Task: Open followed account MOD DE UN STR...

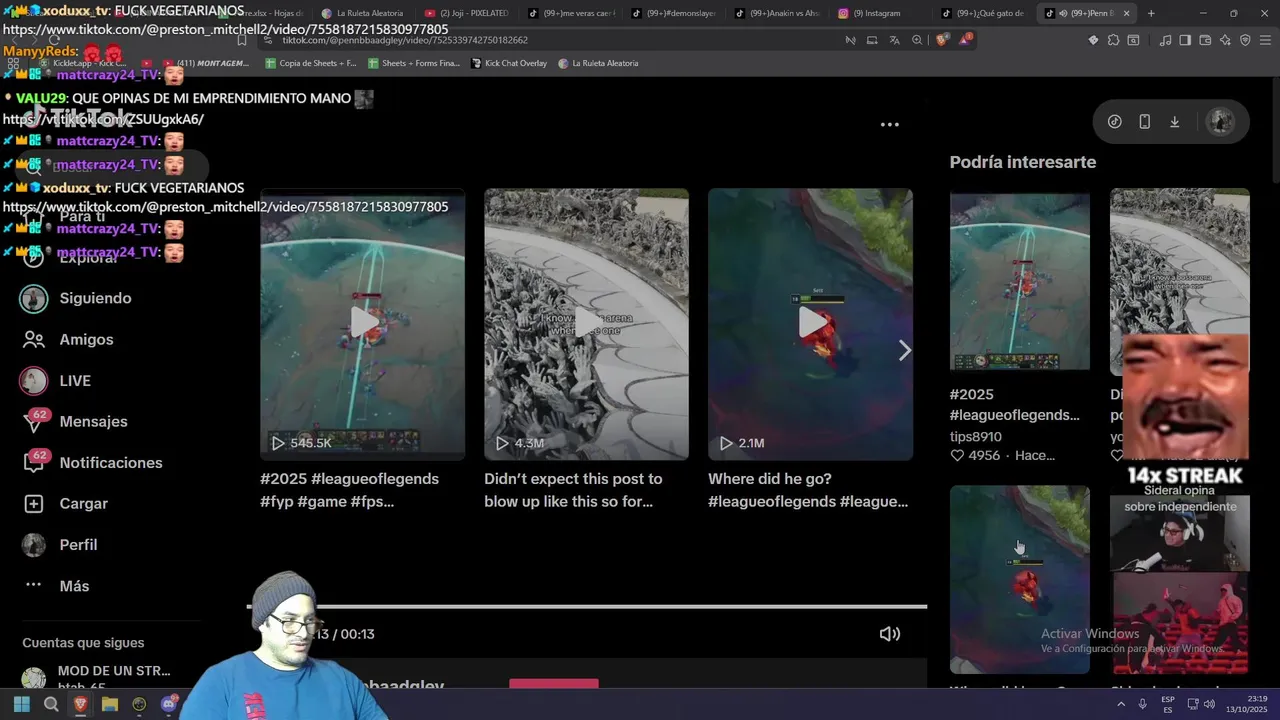Action: point(96,678)
